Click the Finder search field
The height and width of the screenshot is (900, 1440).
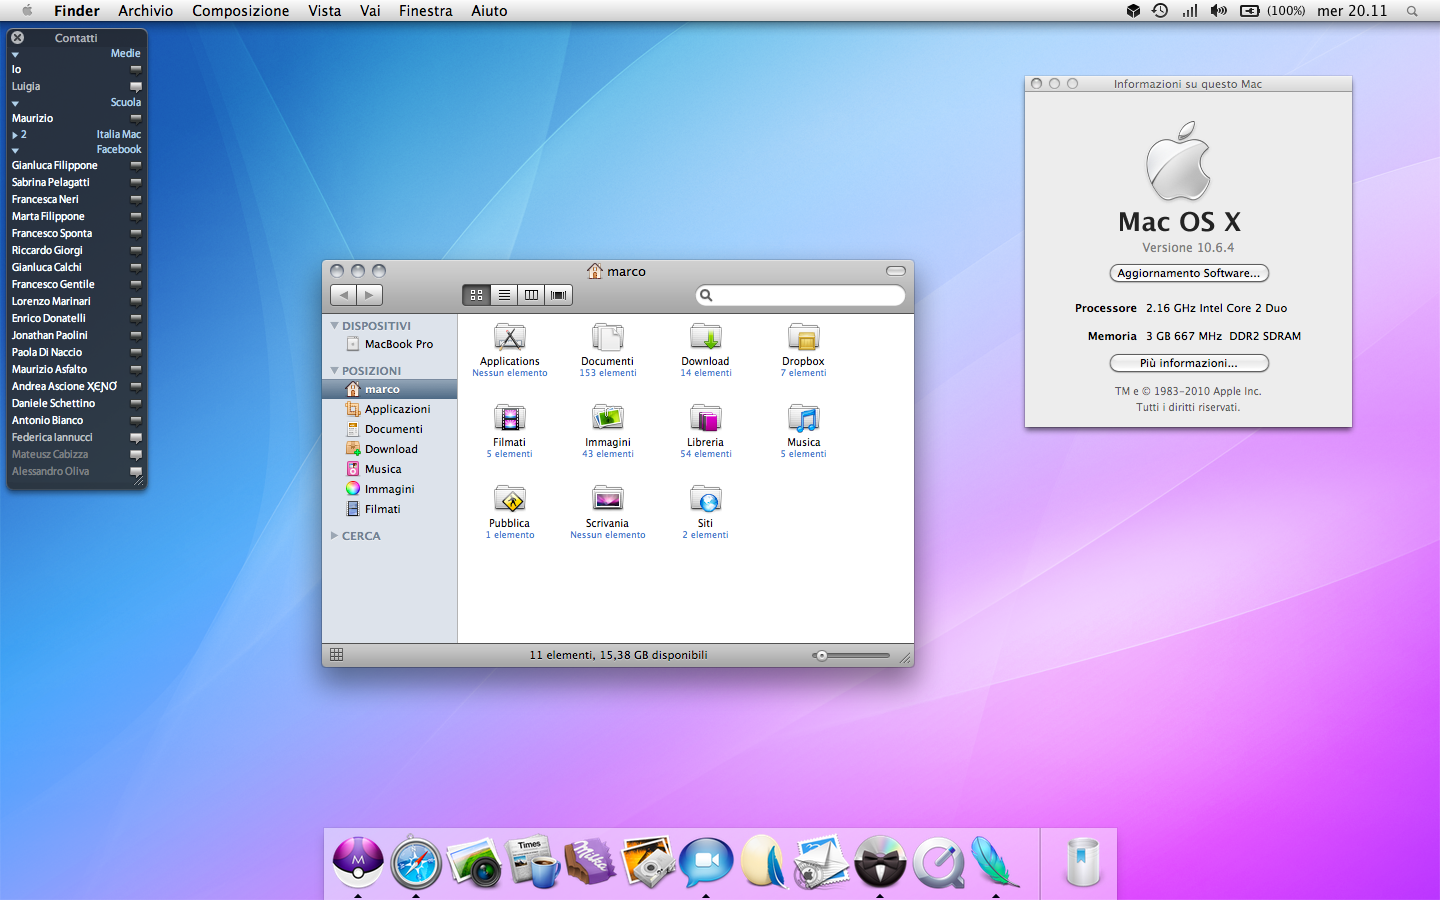(800, 295)
